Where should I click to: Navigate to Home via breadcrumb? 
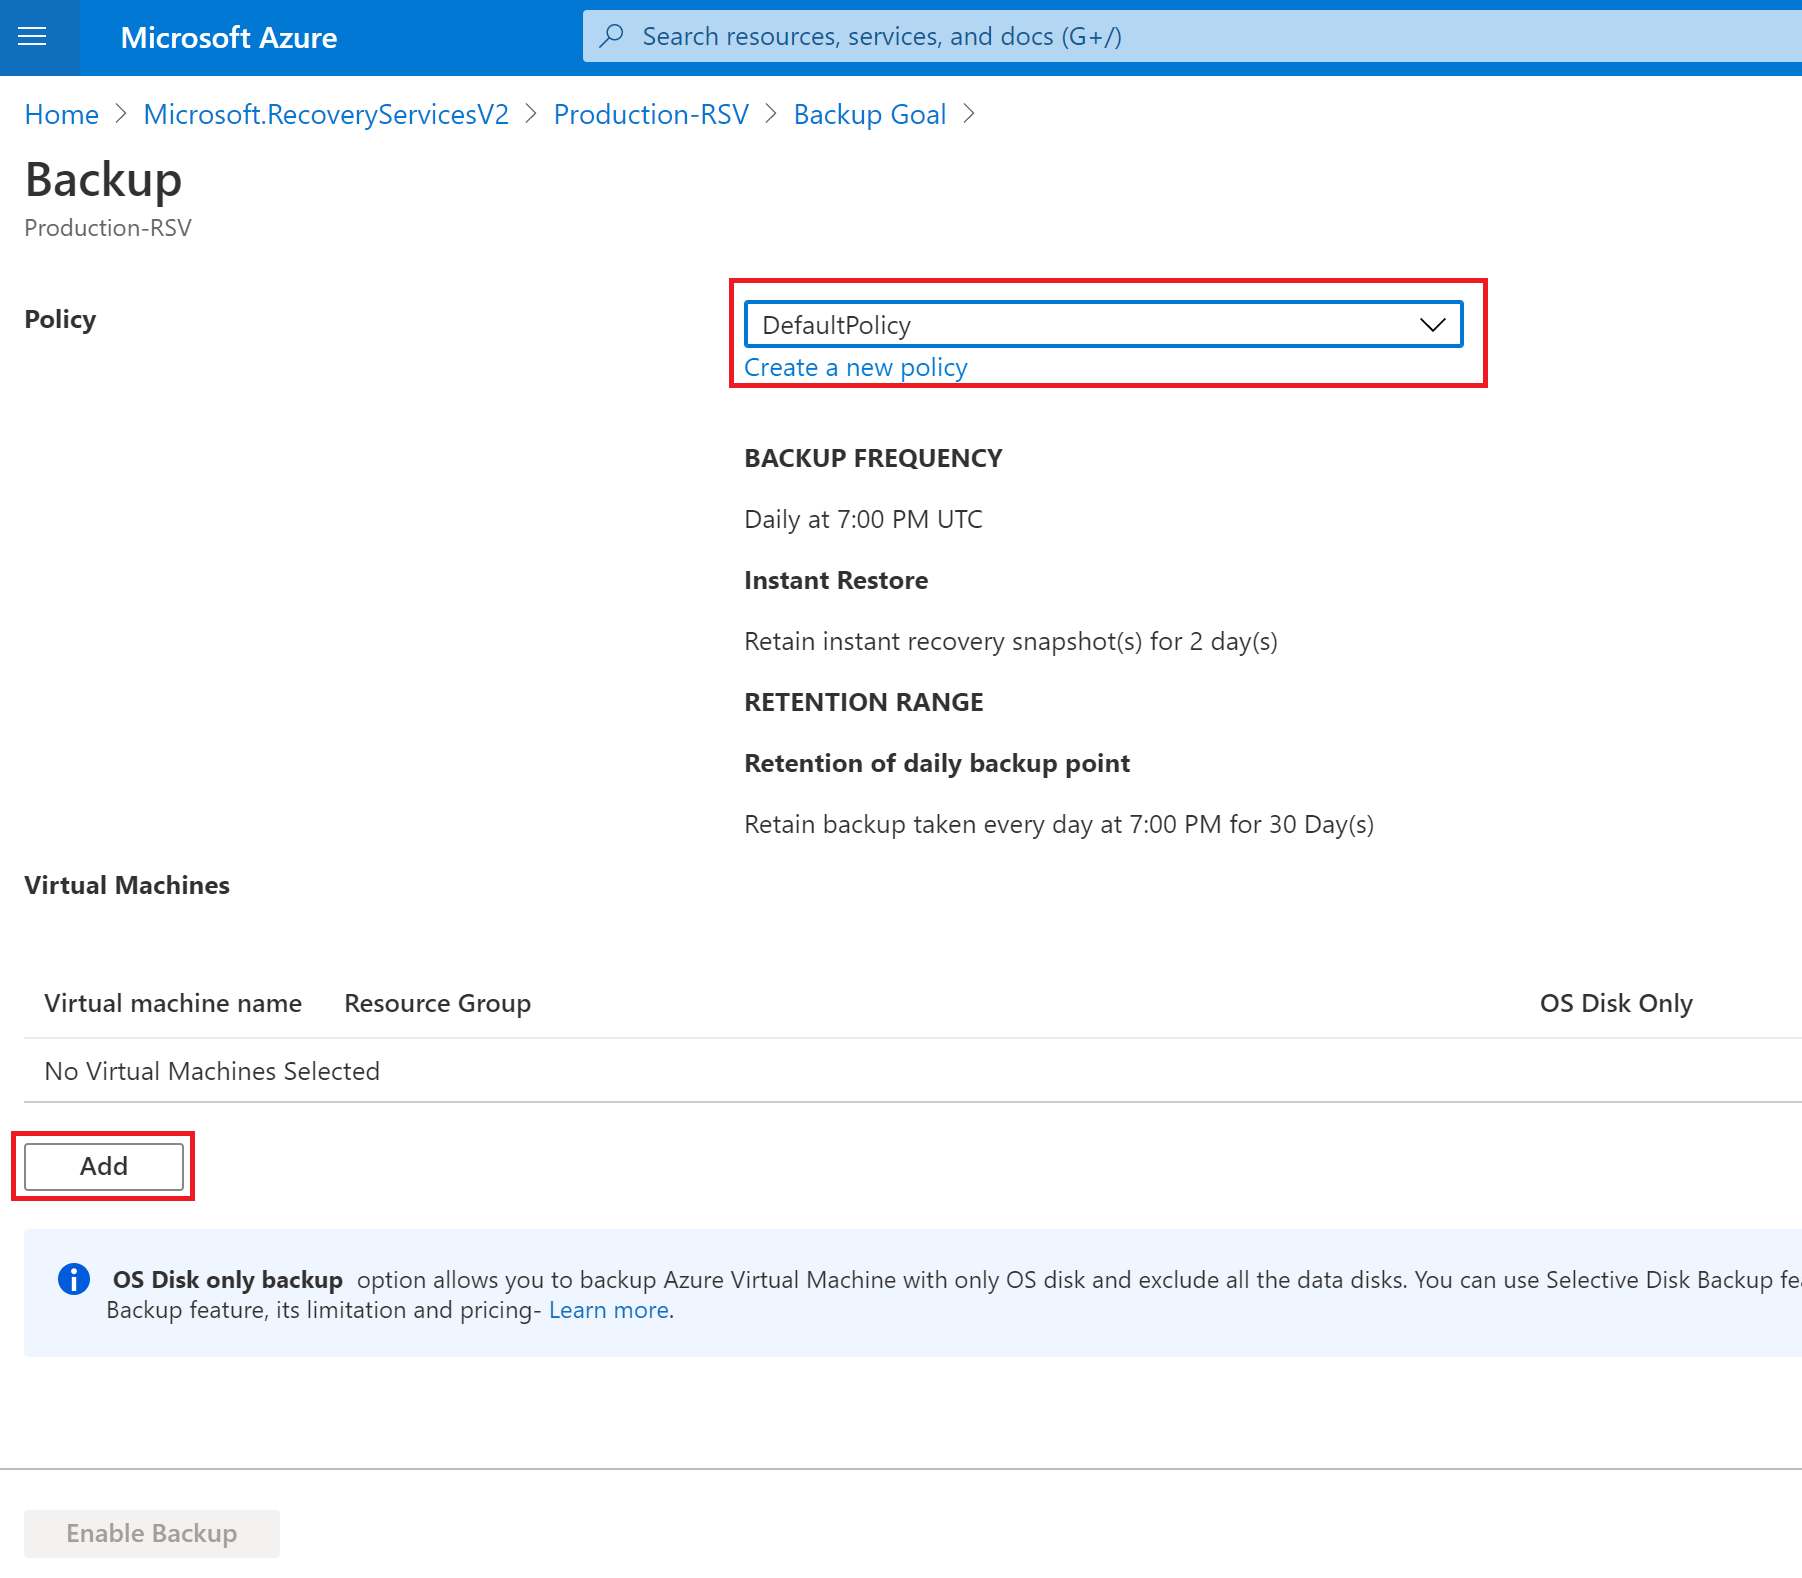(x=60, y=114)
